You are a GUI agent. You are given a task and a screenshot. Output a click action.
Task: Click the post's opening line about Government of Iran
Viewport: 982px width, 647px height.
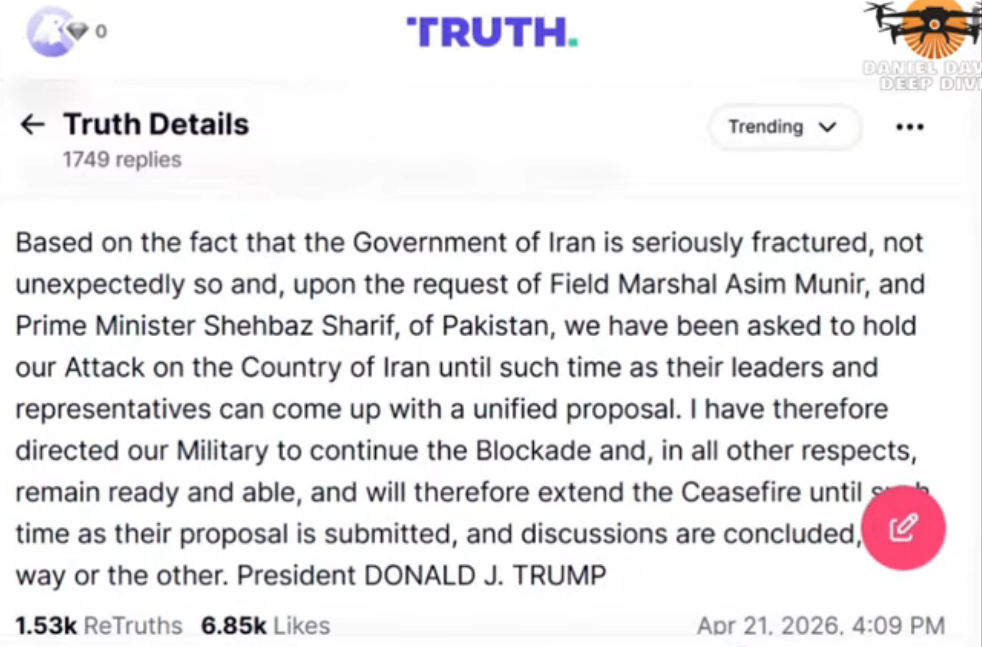469,242
